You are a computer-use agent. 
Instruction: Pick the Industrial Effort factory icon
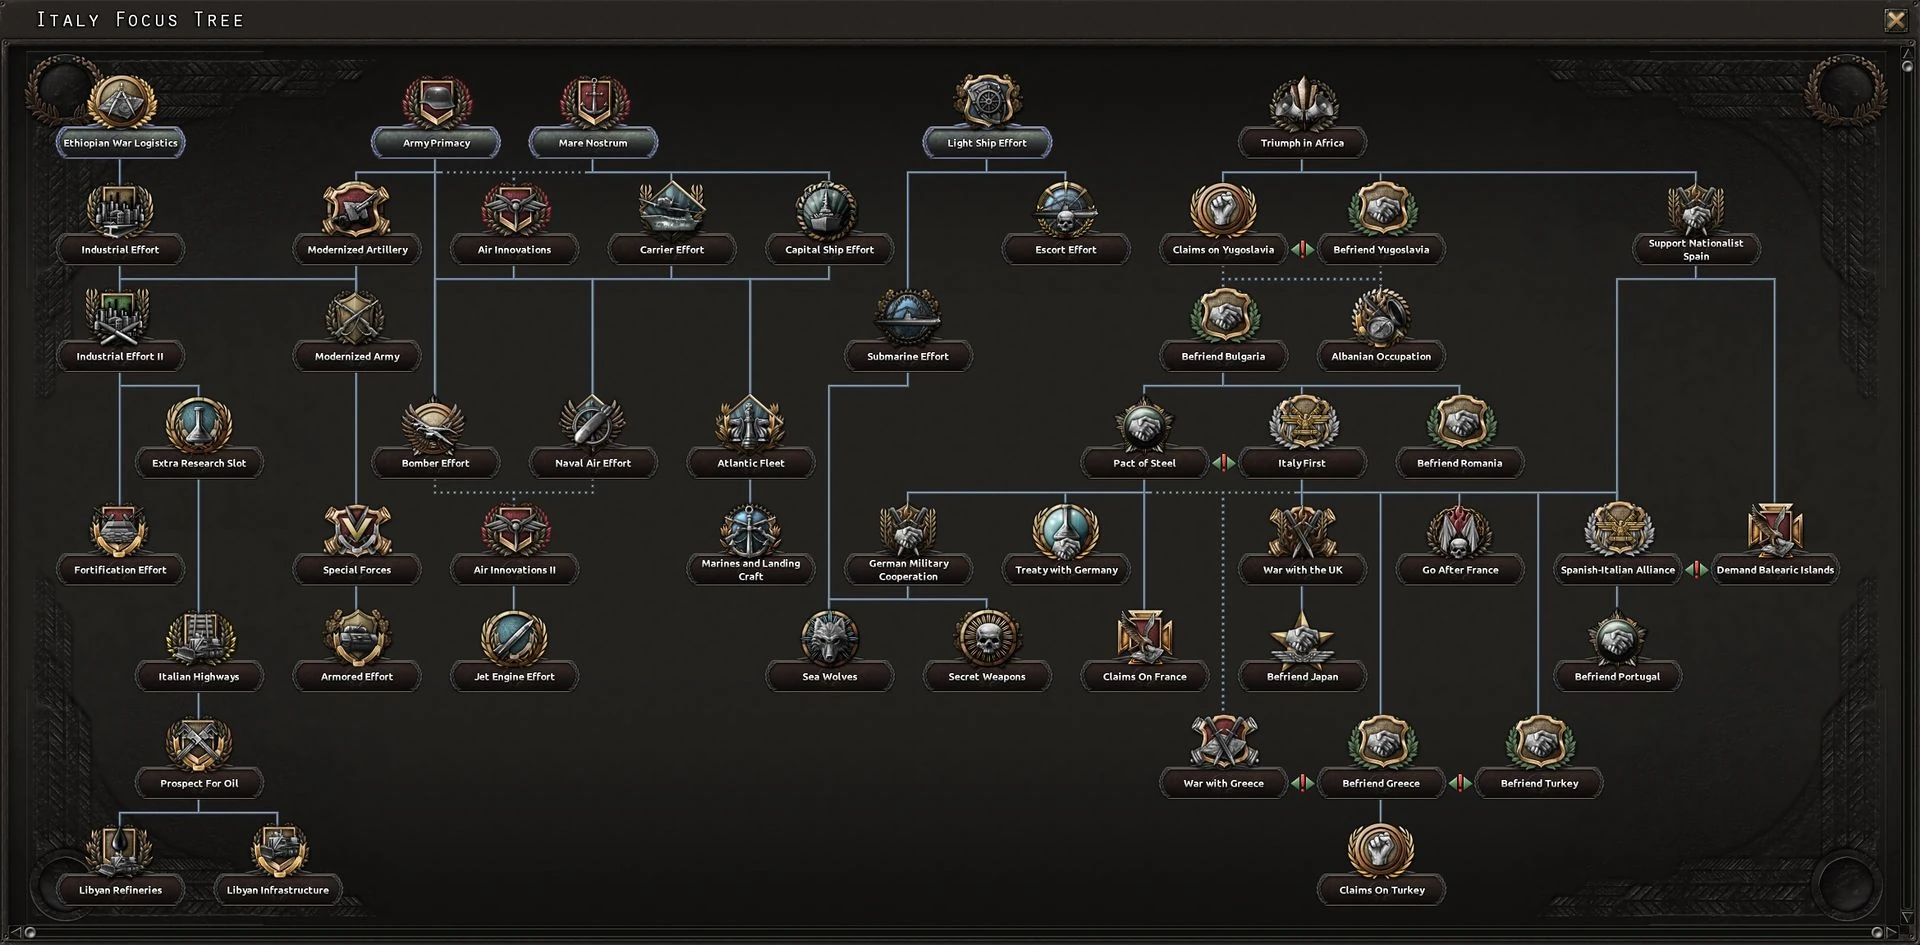[x=120, y=210]
